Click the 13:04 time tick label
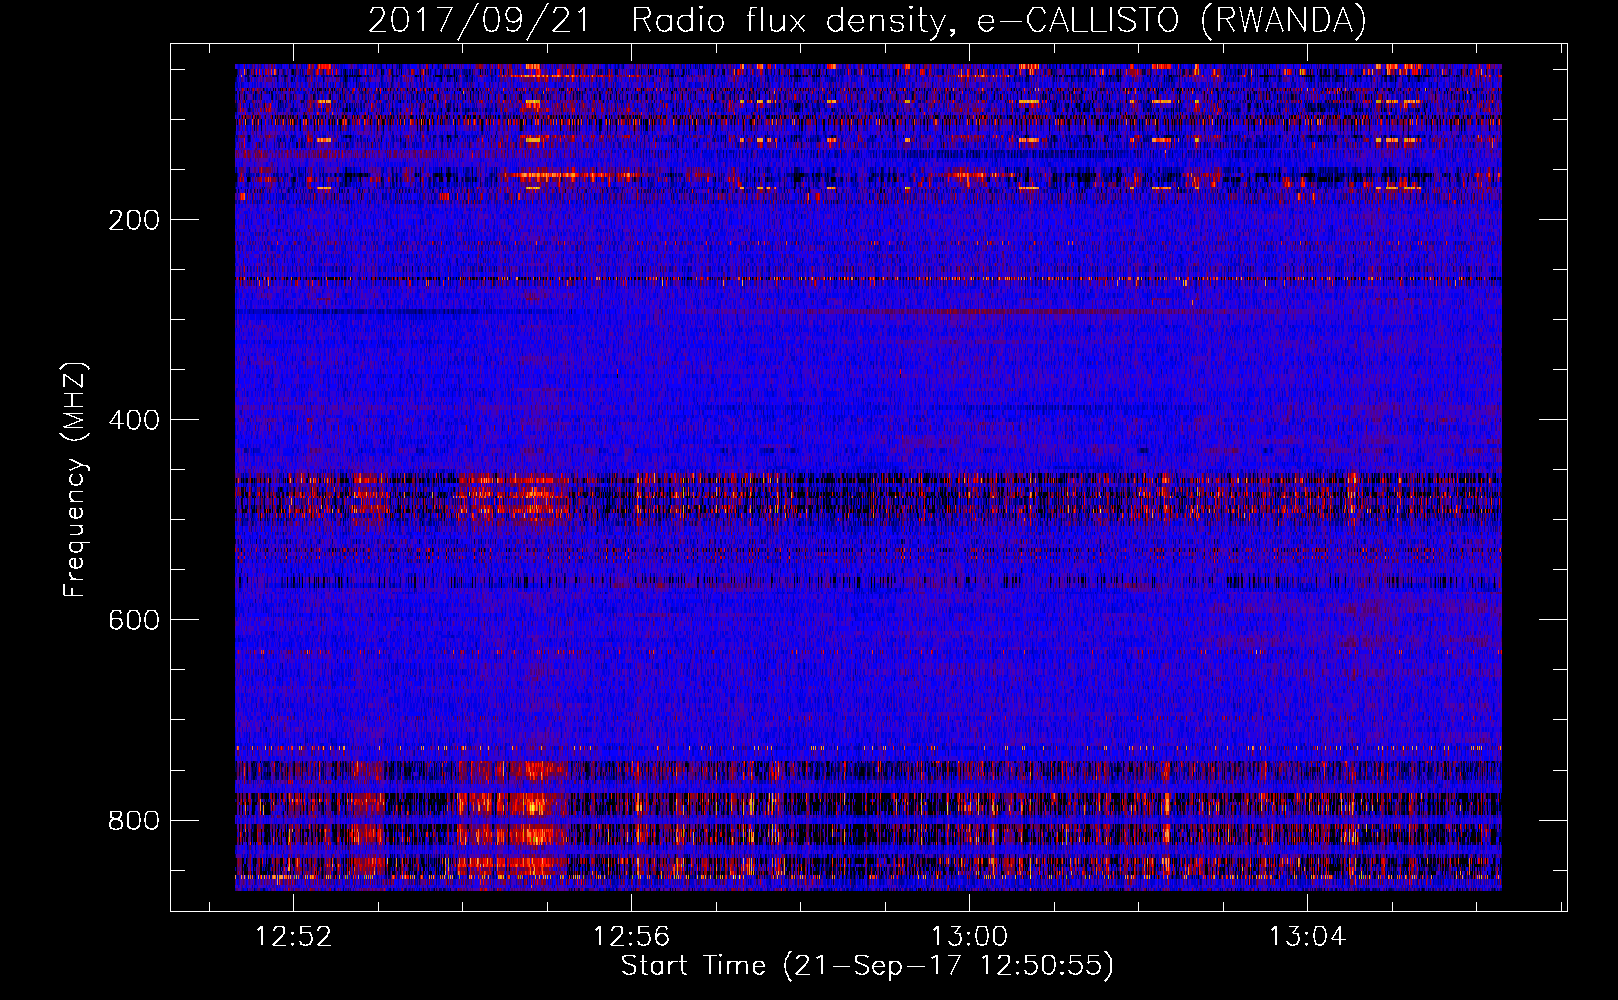 tap(1307, 937)
